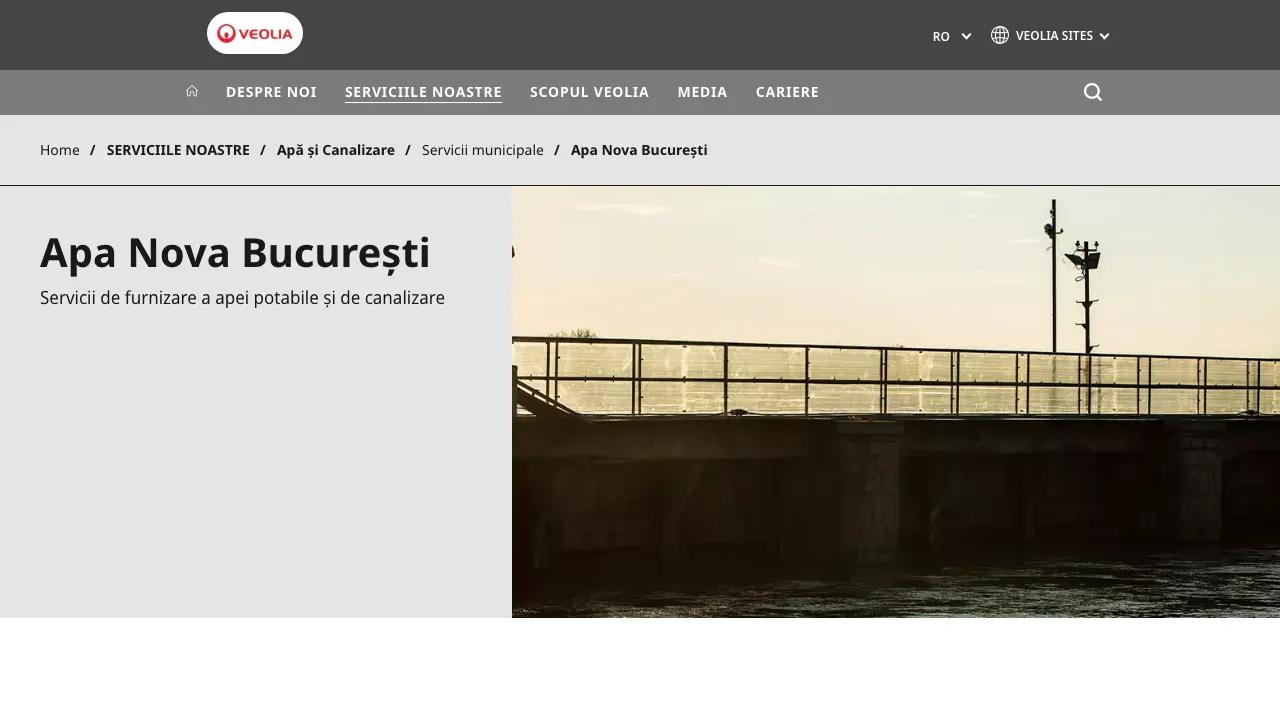Go to the home icon in navigation bar
This screenshot has height=720, width=1280.
[192, 91]
